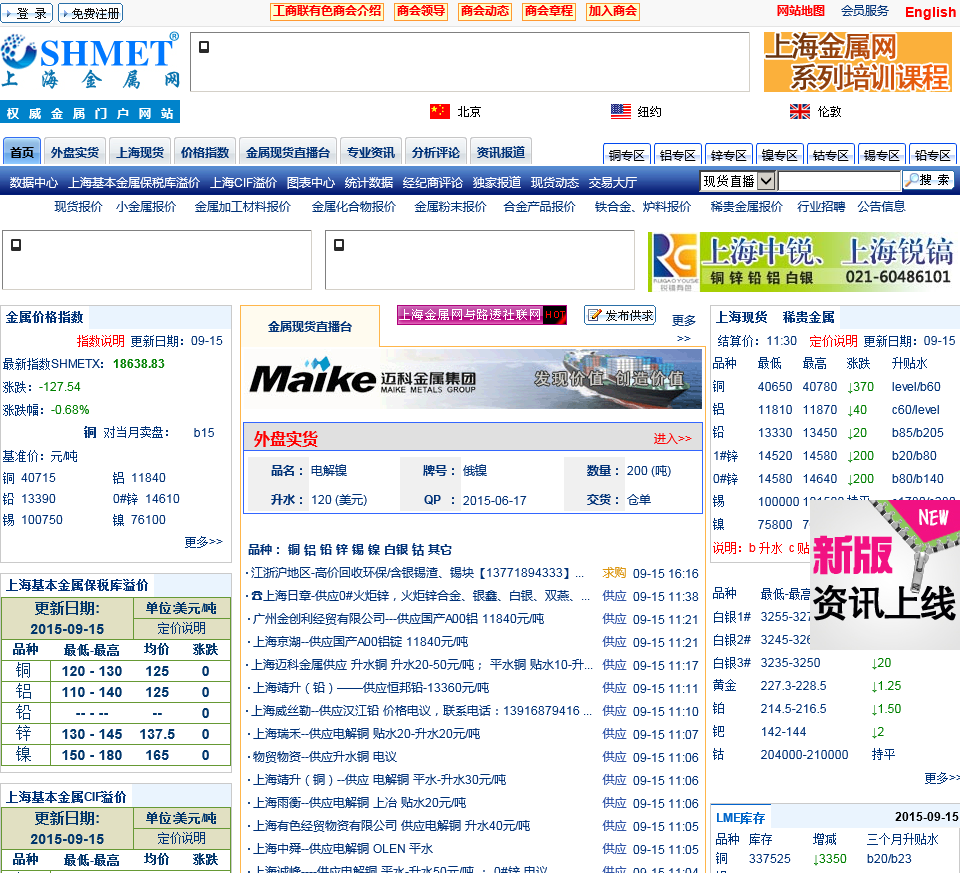Open listing 物贸物资--供应升水铜 电议
The width and height of the screenshot is (960, 873).
pos(324,757)
